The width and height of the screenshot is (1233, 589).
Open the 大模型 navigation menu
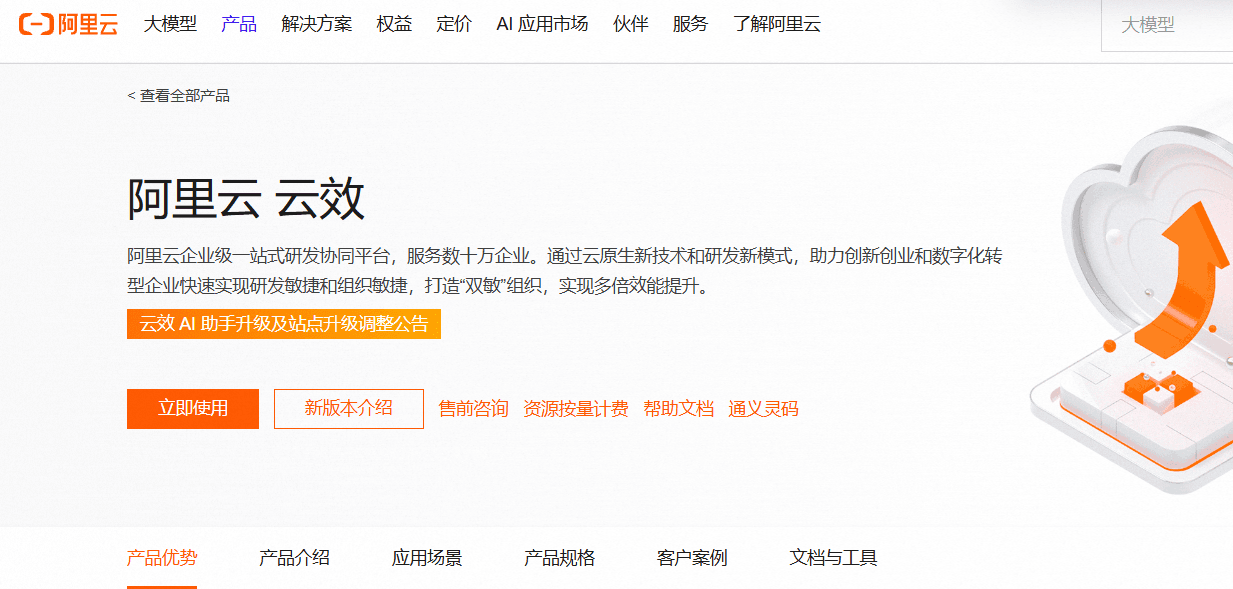[x=170, y=25]
